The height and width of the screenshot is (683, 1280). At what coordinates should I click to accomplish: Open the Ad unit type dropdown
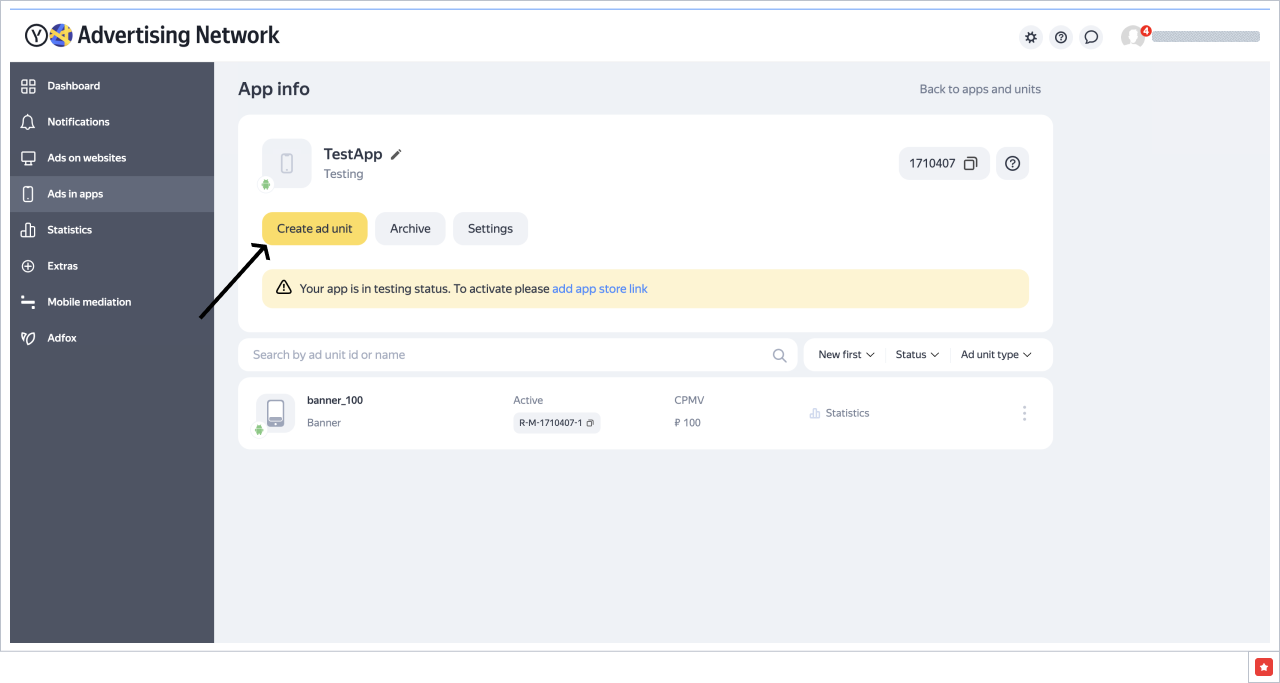[x=995, y=355]
